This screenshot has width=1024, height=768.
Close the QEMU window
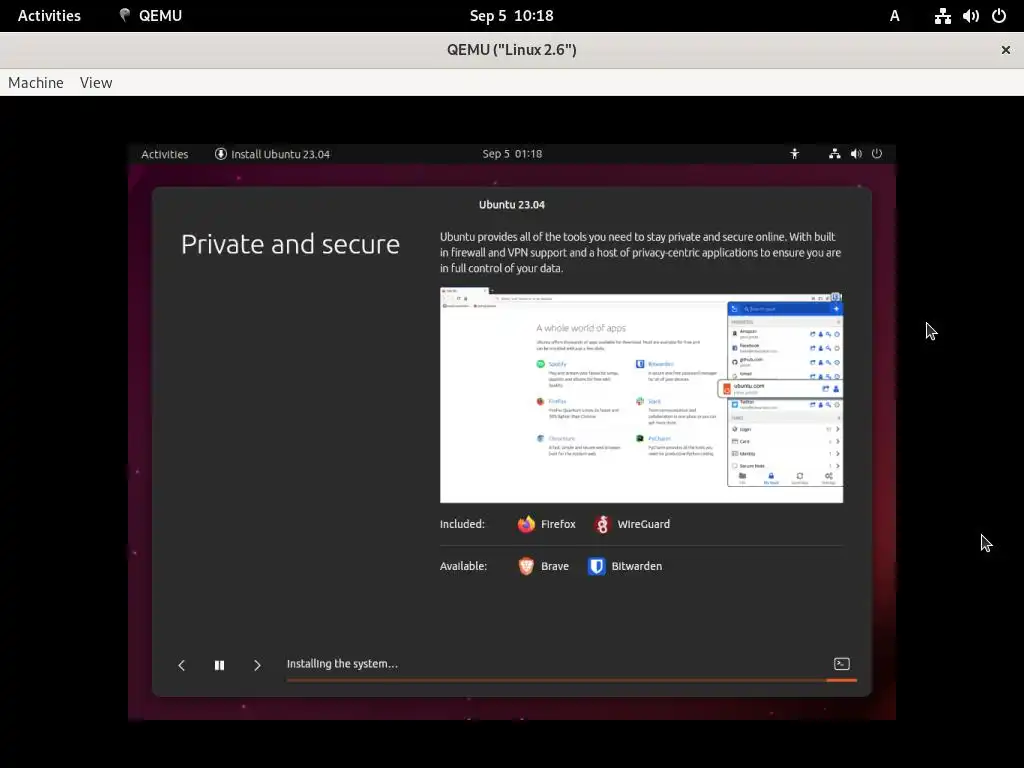pyautogui.click(x=1006, y=50)
